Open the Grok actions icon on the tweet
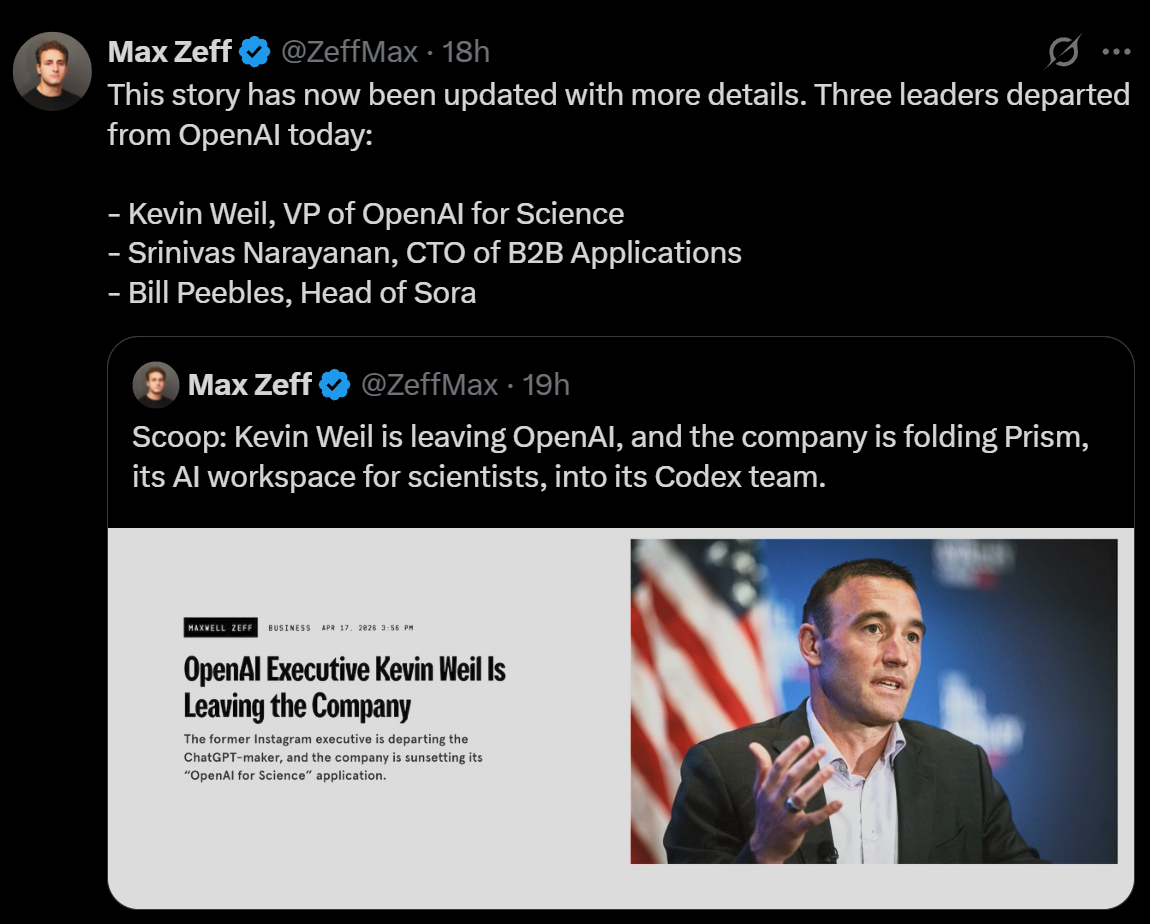The width and height of the screenshot is (1150, 924). tap(1064, 51)
